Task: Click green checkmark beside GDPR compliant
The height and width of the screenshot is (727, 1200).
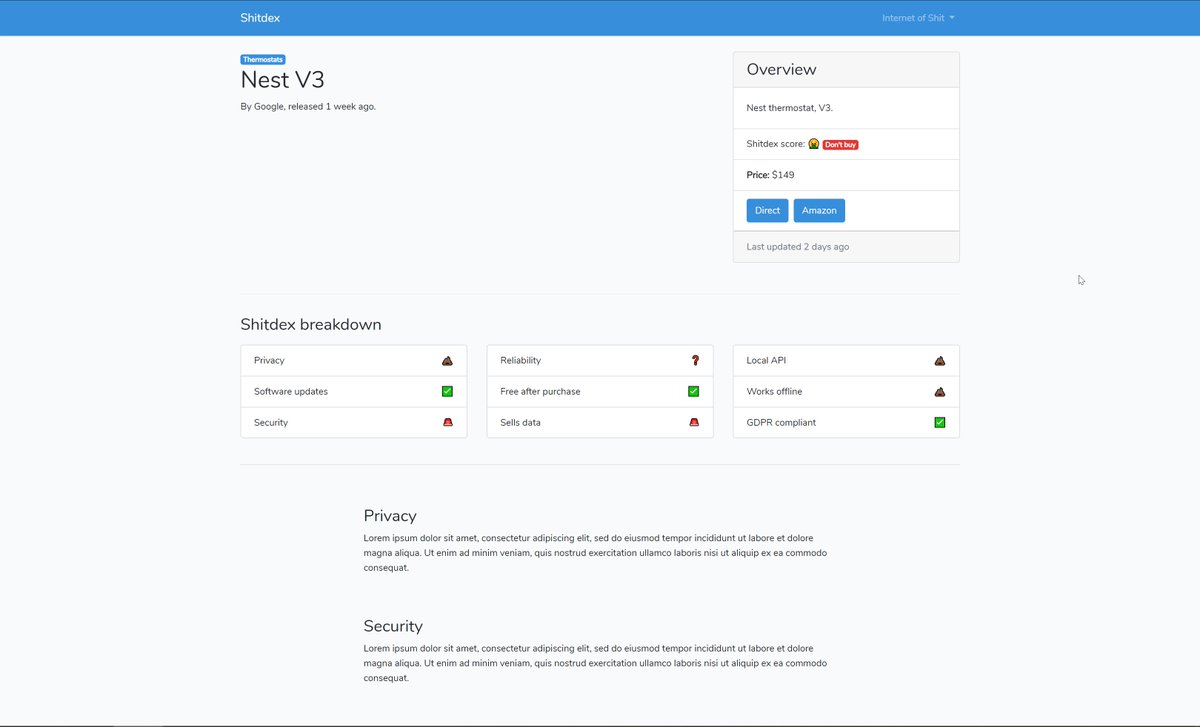Action: pos(939,422)
